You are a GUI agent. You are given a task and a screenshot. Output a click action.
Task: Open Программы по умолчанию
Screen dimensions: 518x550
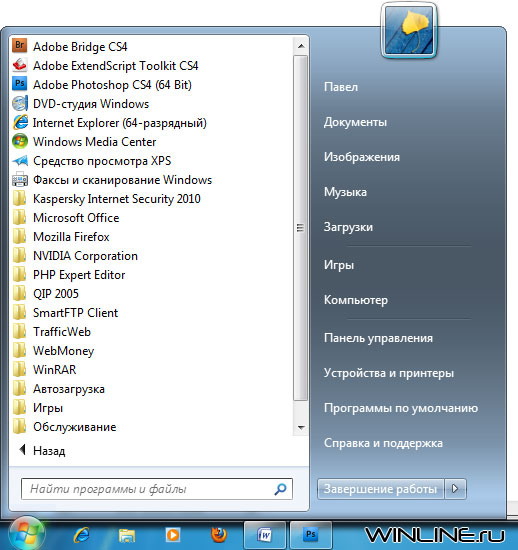point(401,408)
